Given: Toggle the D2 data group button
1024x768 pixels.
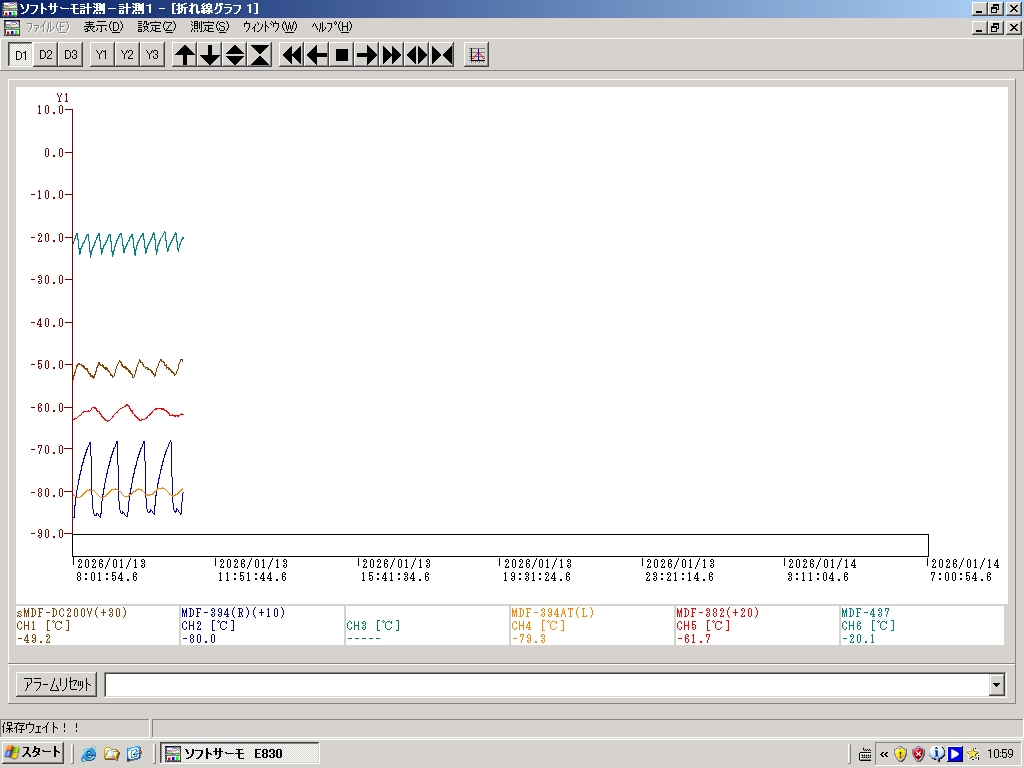Looking at the screenshot, I should tap(46, 55).
